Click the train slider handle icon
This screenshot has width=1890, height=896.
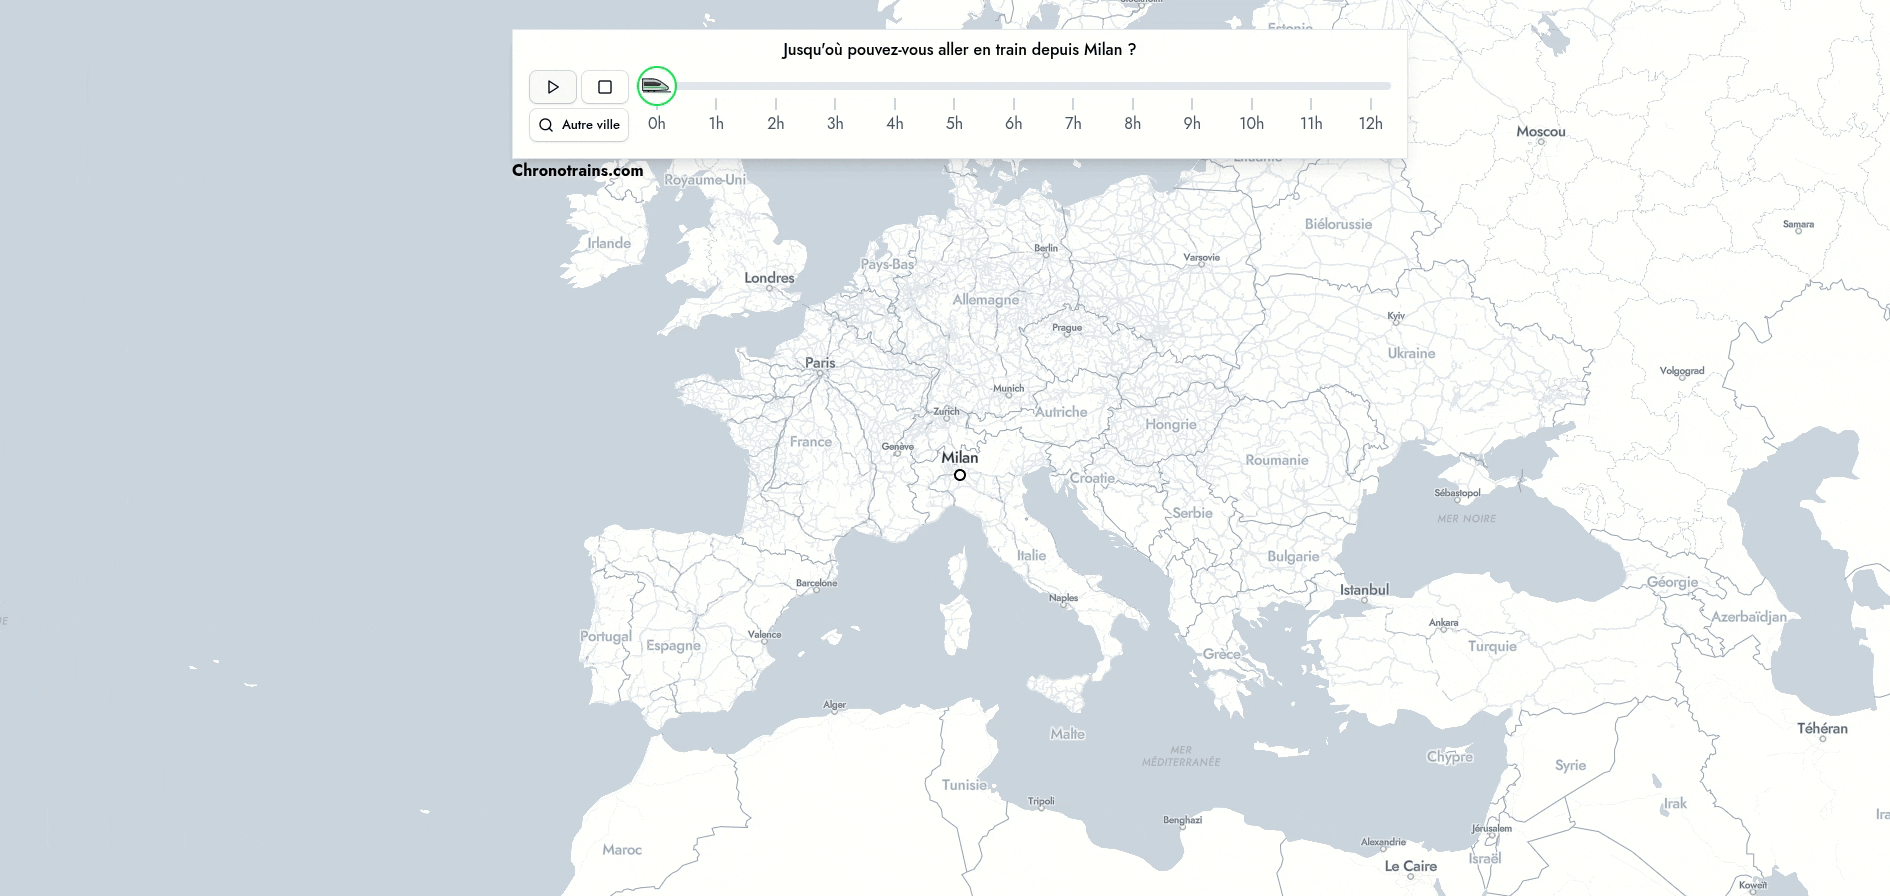657,86
